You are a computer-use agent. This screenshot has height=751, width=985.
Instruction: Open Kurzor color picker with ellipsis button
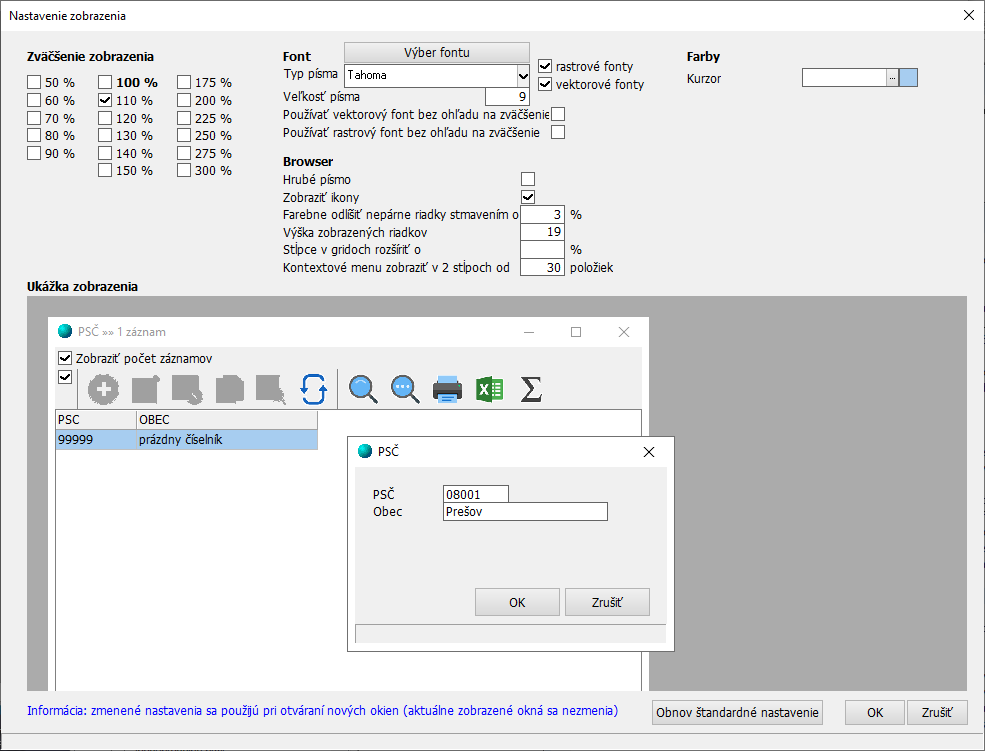pos(892,78)
